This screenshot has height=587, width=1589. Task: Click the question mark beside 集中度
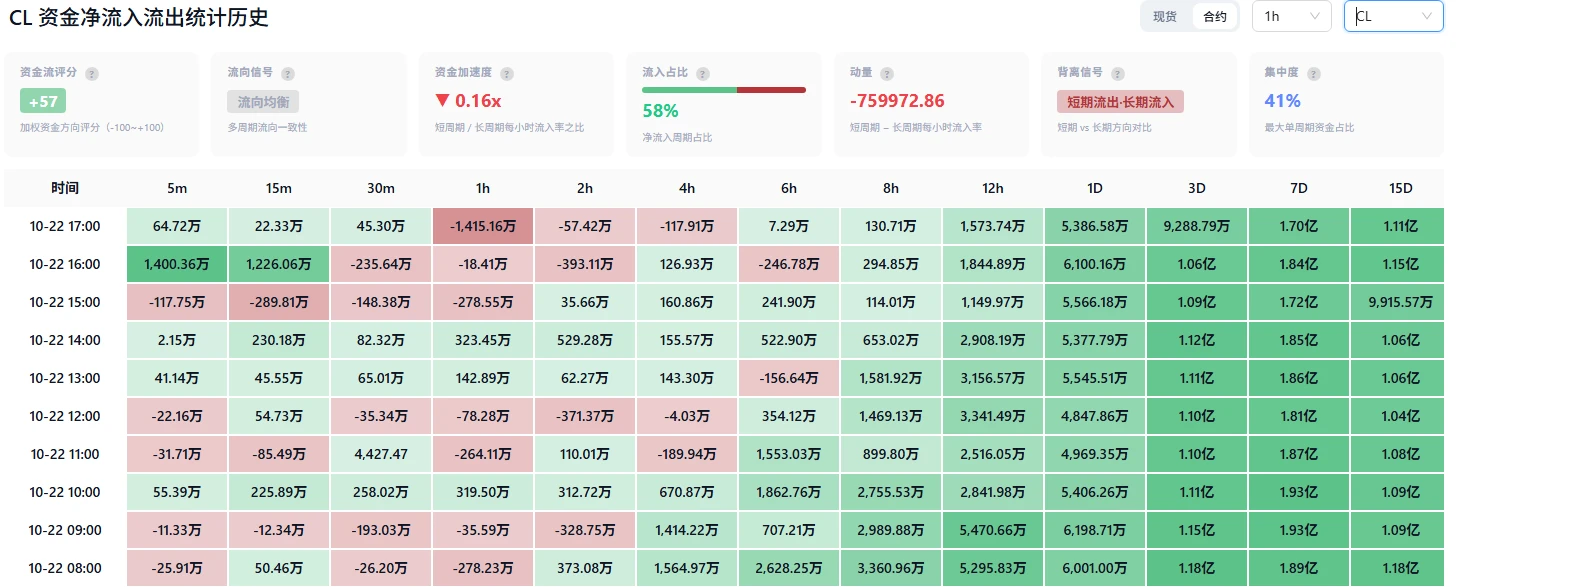point(1314,74)
